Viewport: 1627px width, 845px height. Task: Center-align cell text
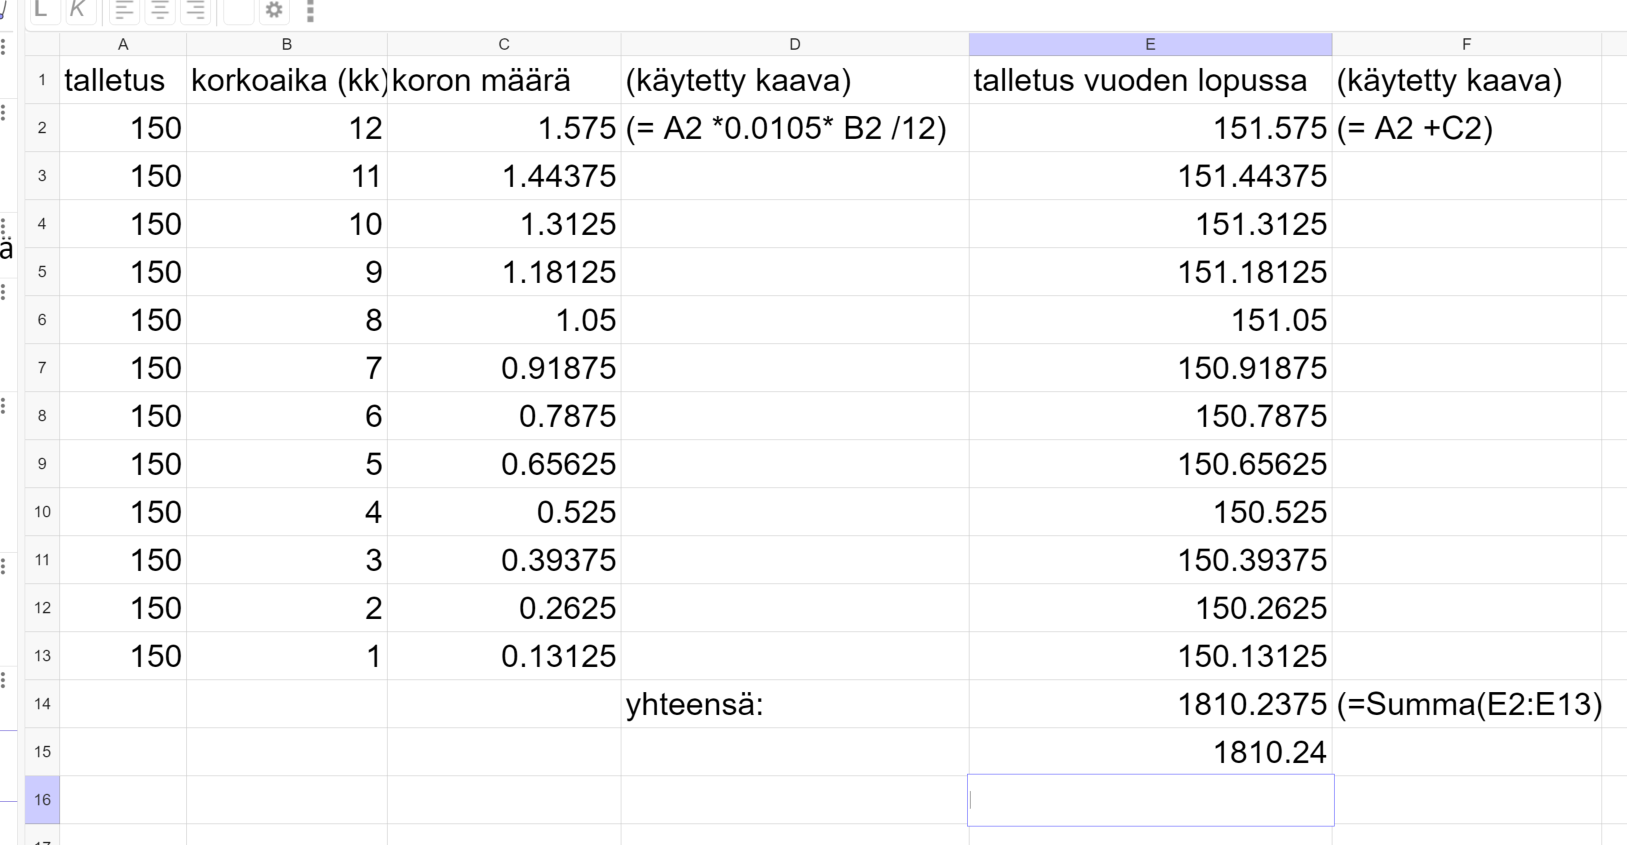pos(159,10)
